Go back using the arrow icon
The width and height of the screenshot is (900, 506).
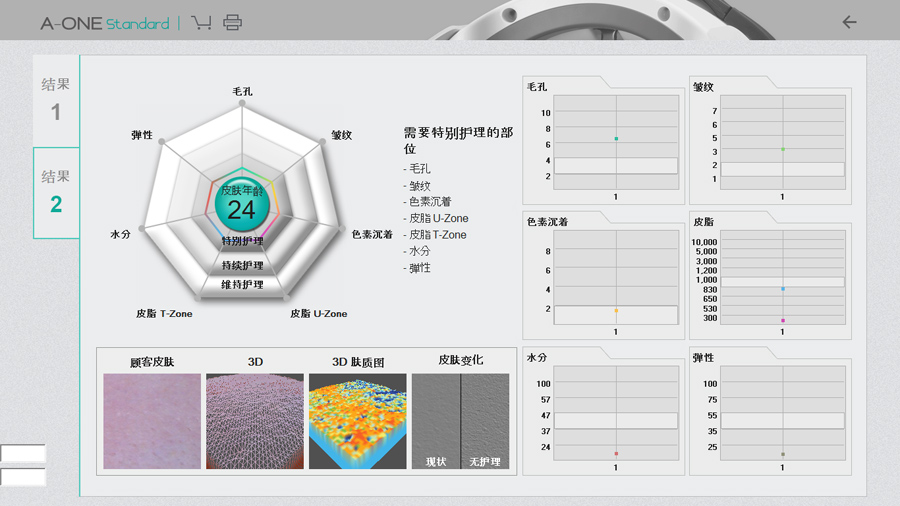tap(849, 22)
